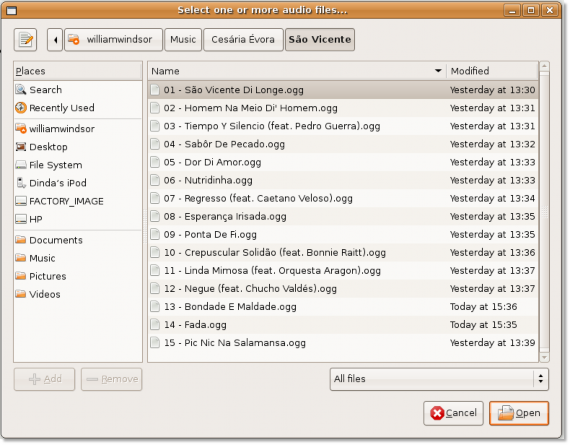
Task: Click the FACTORY_IMAGE drive icon
Action: point(21,201)
